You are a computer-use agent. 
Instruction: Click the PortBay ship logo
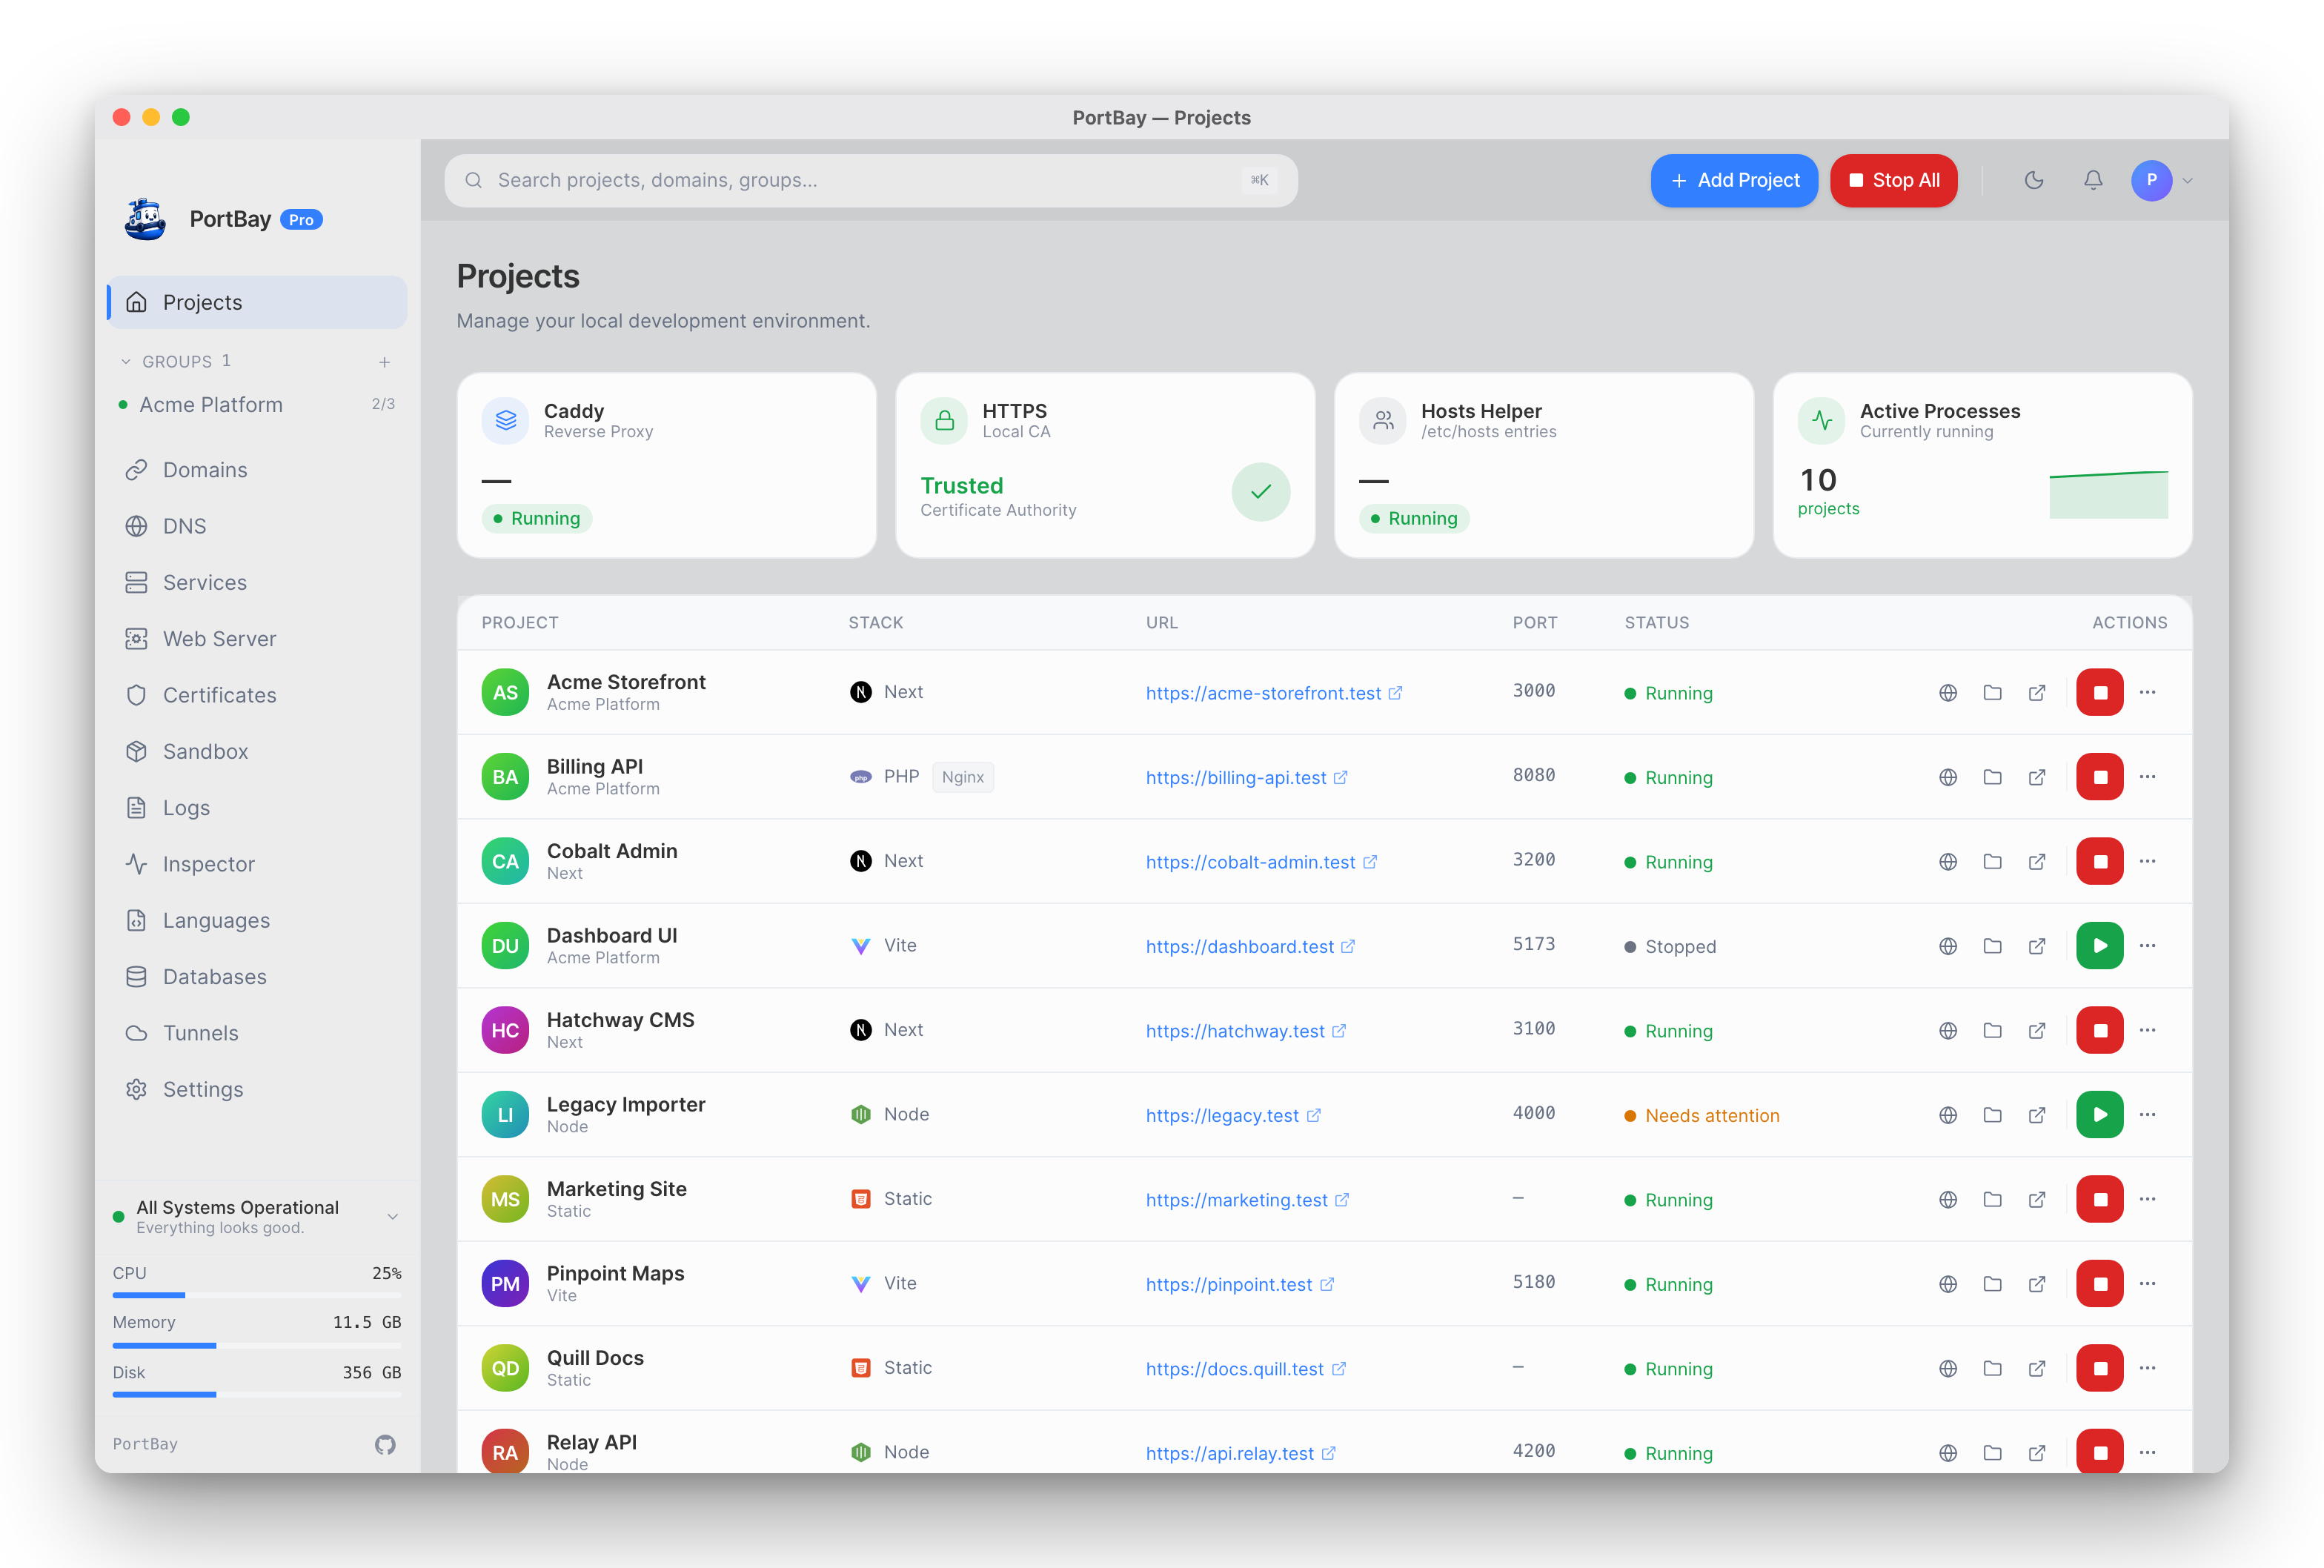(146, 219)
